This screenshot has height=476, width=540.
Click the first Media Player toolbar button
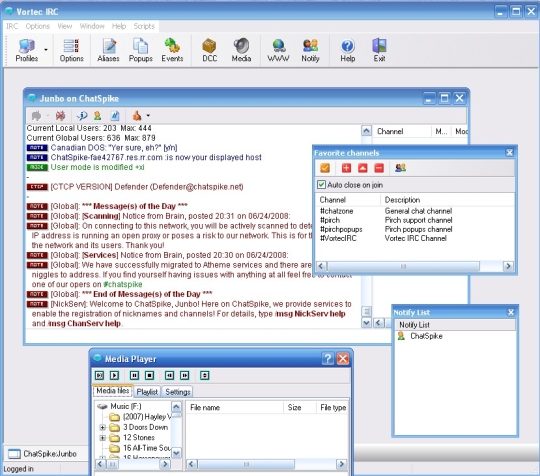(100, 375)
